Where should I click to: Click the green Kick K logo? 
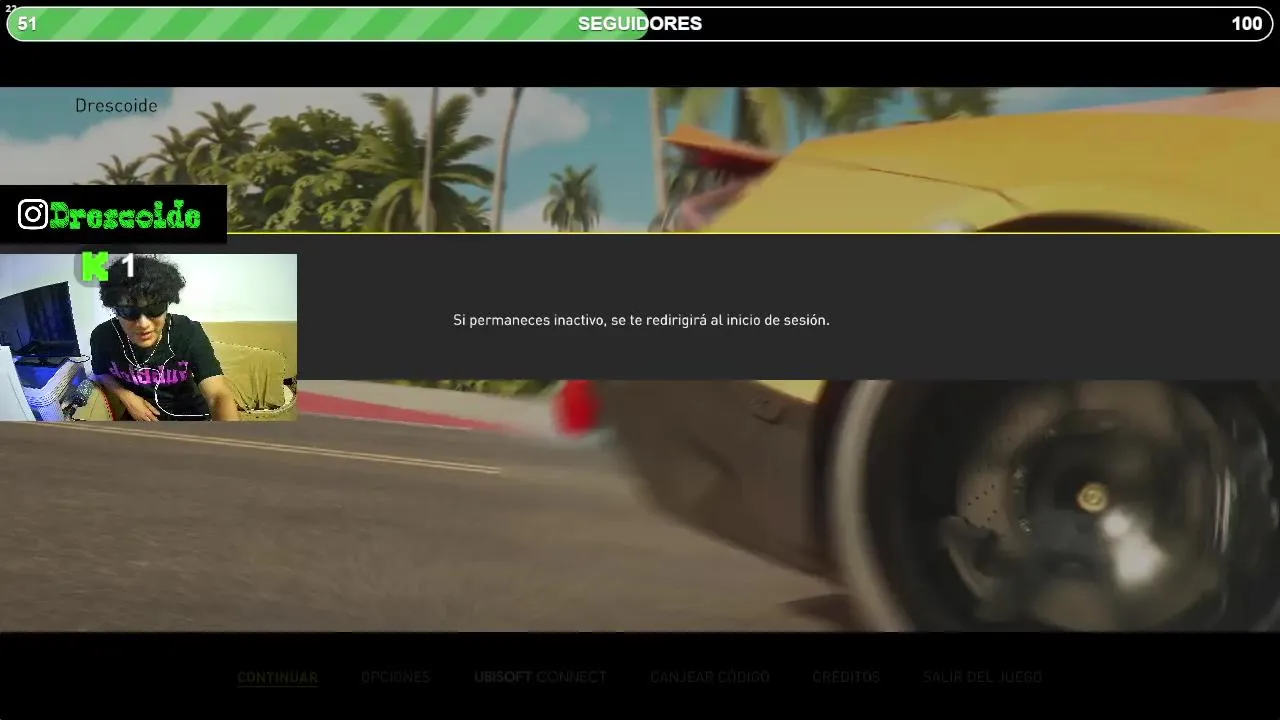coord(95,267)
